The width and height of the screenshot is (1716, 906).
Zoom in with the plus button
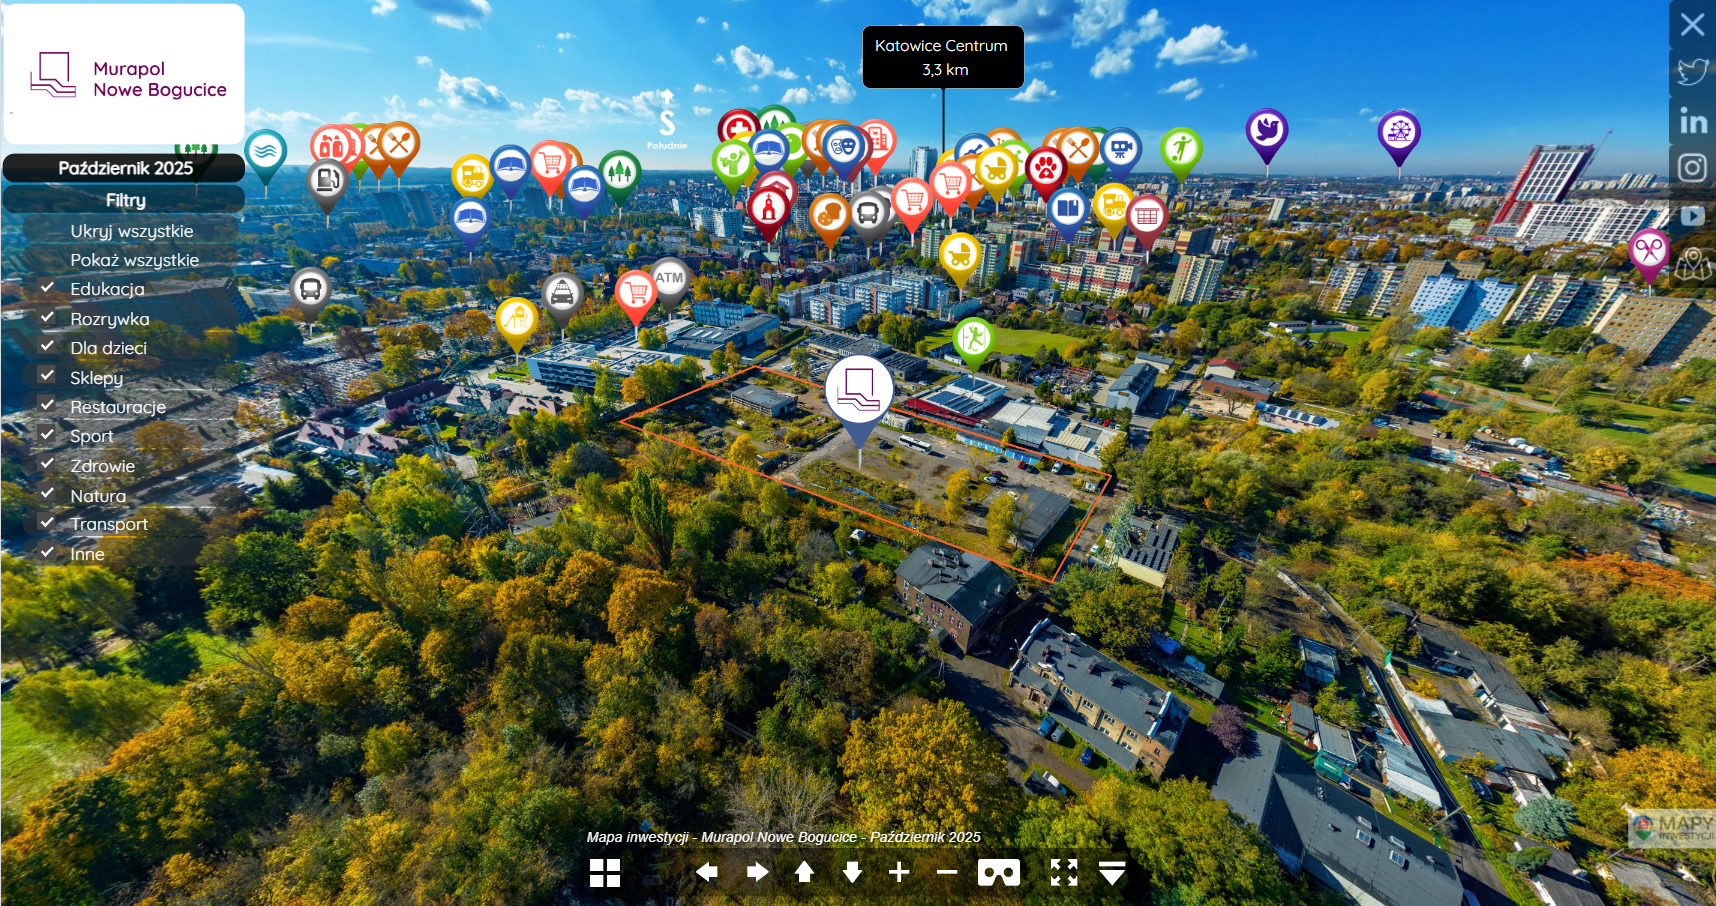(x=899, y=873)
